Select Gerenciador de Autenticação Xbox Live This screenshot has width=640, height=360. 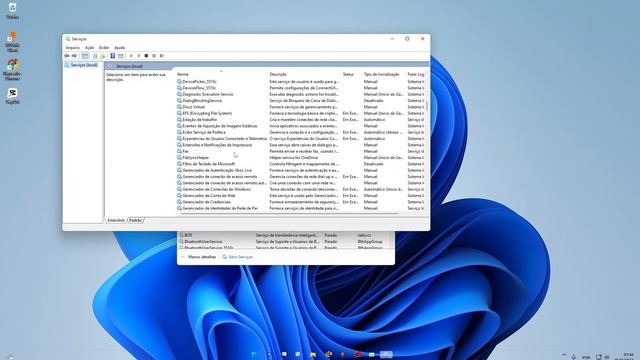[x=300, y=170]
